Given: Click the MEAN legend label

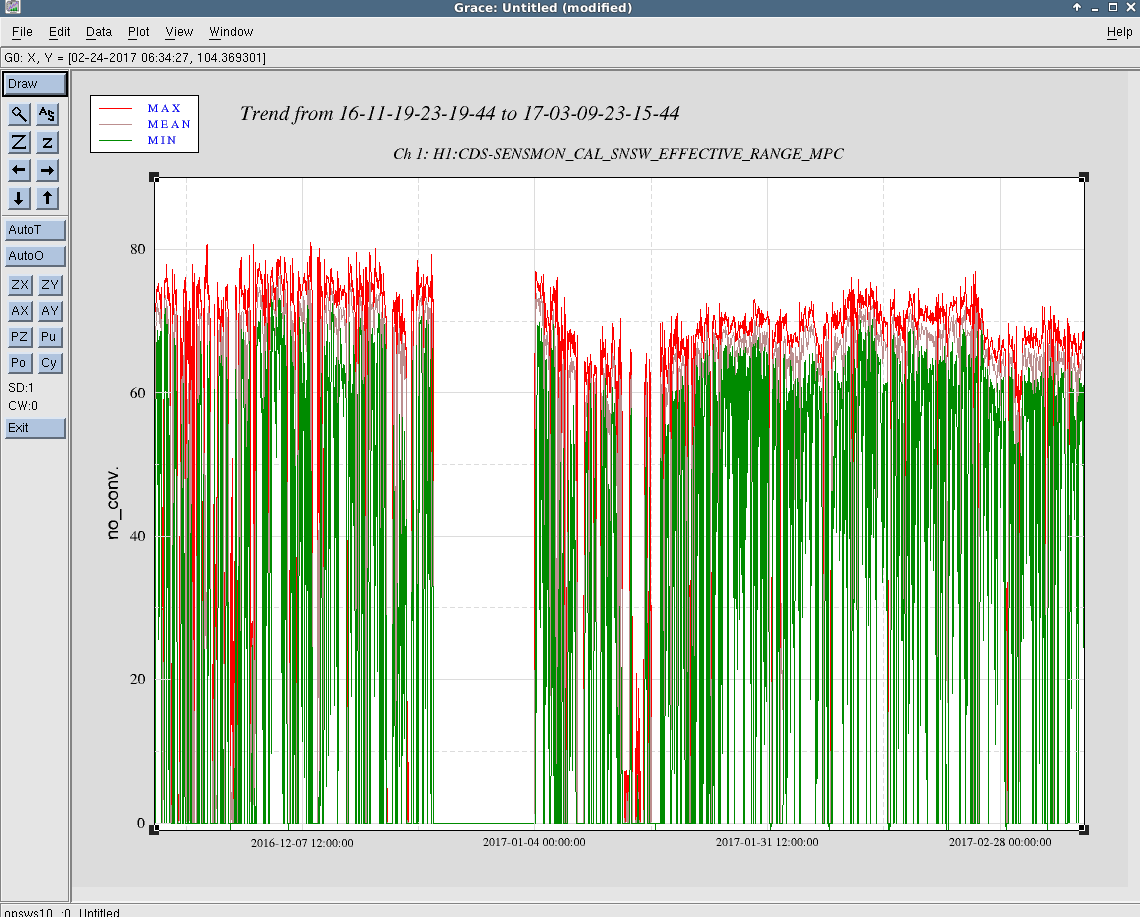Looking at the screenshot, I should [x=169, y=124].
